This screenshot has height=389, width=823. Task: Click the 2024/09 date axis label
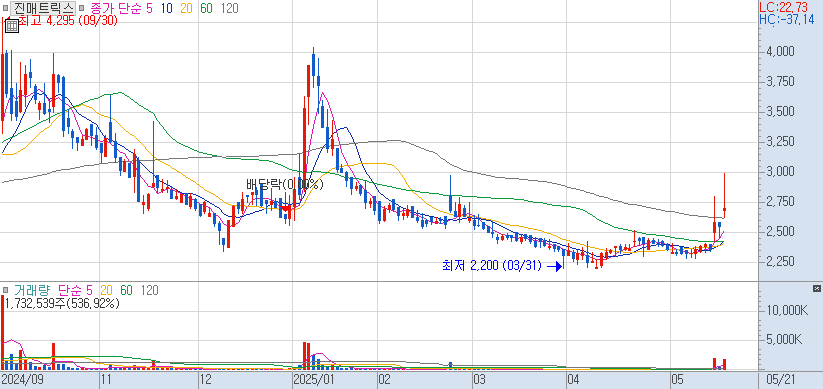(22, 379)
